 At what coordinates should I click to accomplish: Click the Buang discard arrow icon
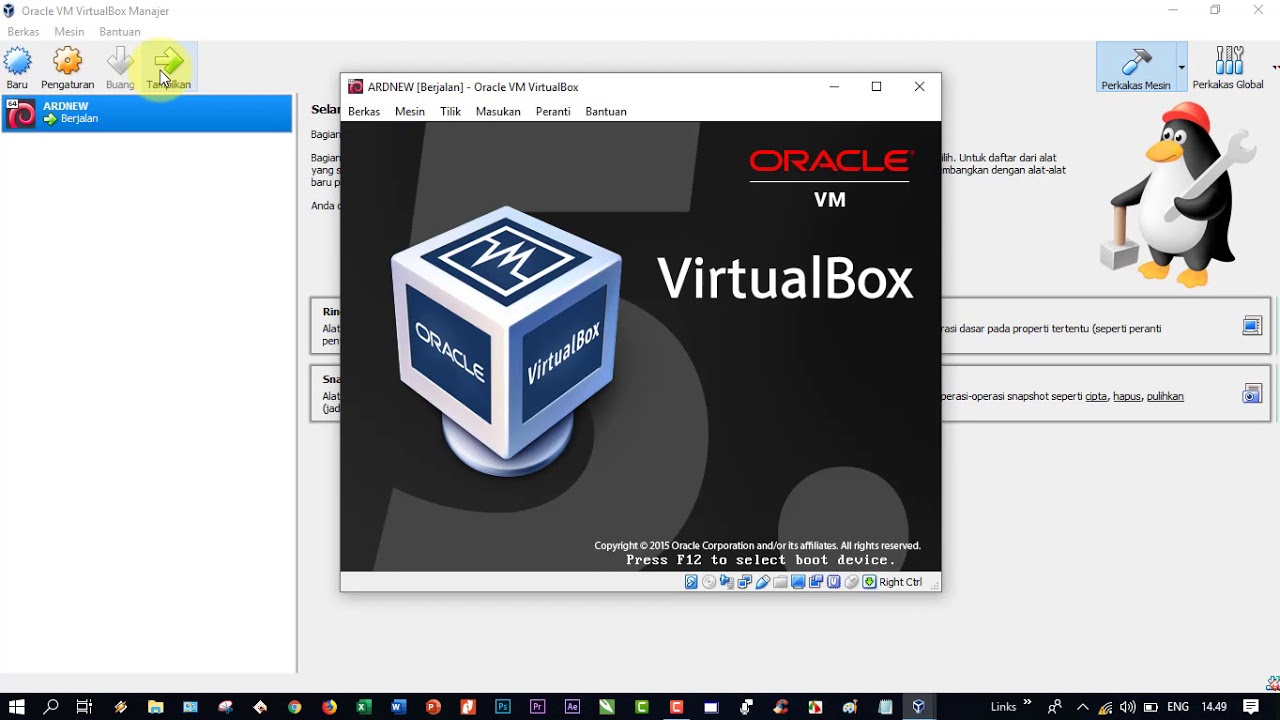[x=120, y=62]
